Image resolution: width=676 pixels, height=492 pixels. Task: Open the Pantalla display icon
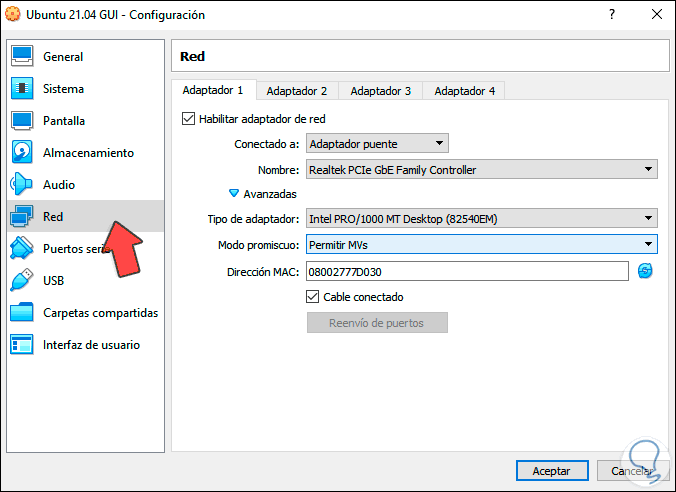pyautogui.click(x=22, y=121)
